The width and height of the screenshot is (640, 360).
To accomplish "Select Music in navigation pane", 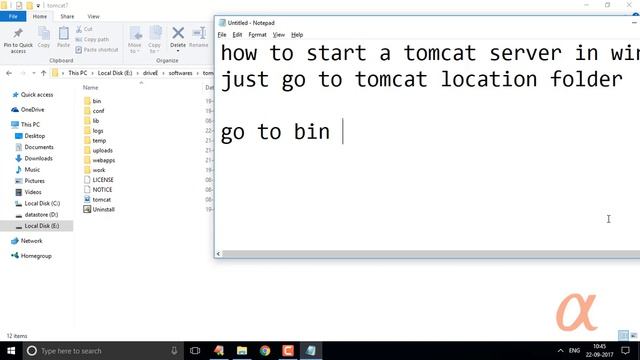I will tap(32, 169).
